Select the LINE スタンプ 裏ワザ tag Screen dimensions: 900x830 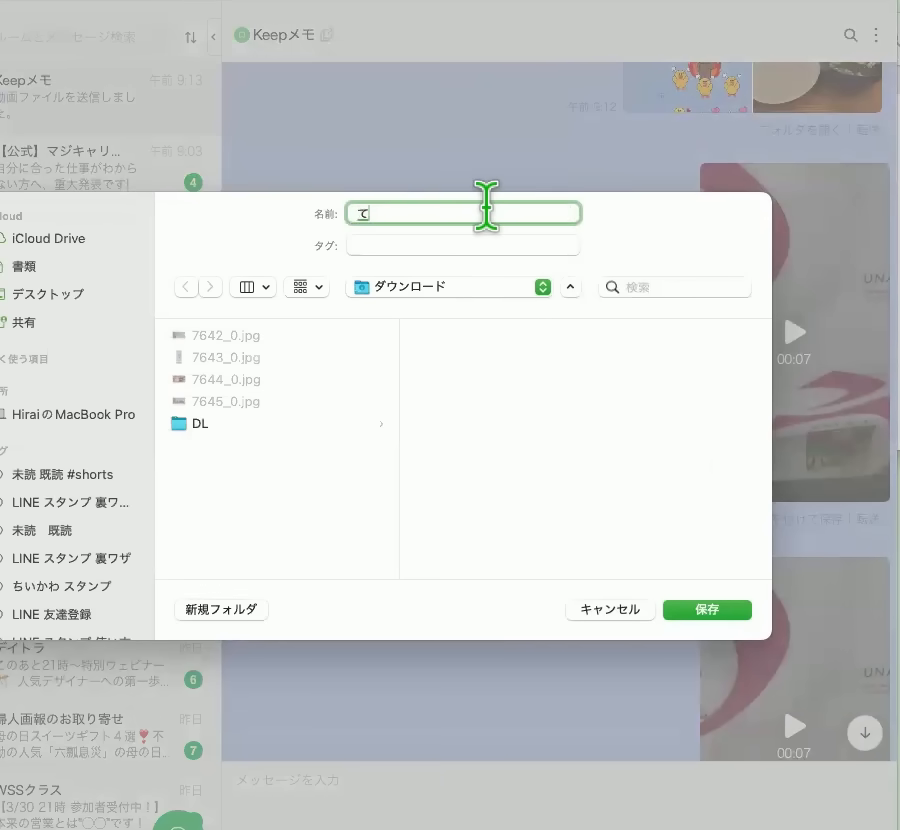(72, 558)
